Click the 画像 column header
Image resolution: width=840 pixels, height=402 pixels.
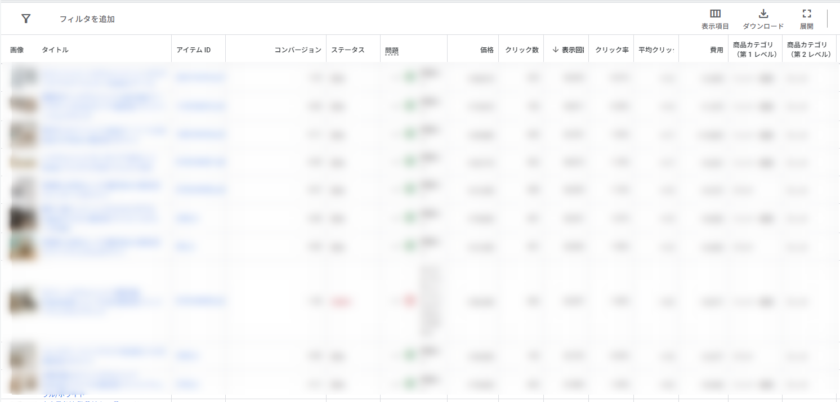click(x=17, y=49)
